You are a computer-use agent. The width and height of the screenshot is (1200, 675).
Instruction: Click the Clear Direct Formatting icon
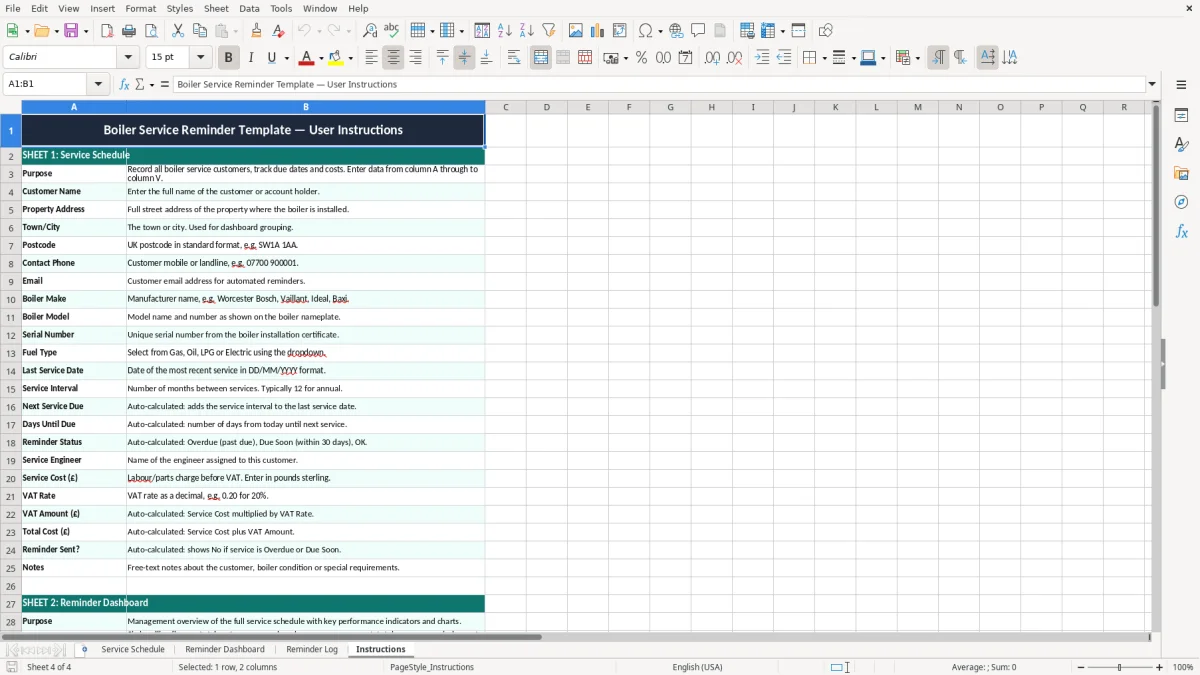(x=279, y=31)
